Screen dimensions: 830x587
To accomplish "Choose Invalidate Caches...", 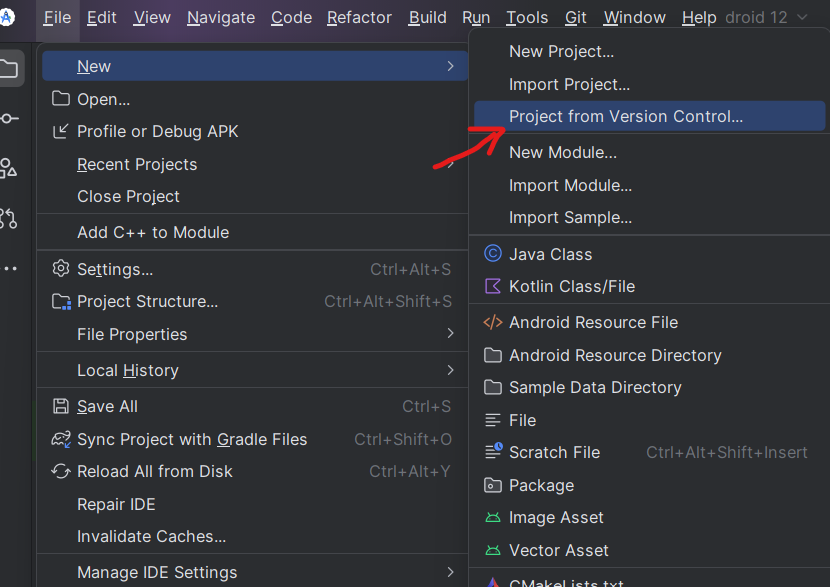I will coord(254,537).
